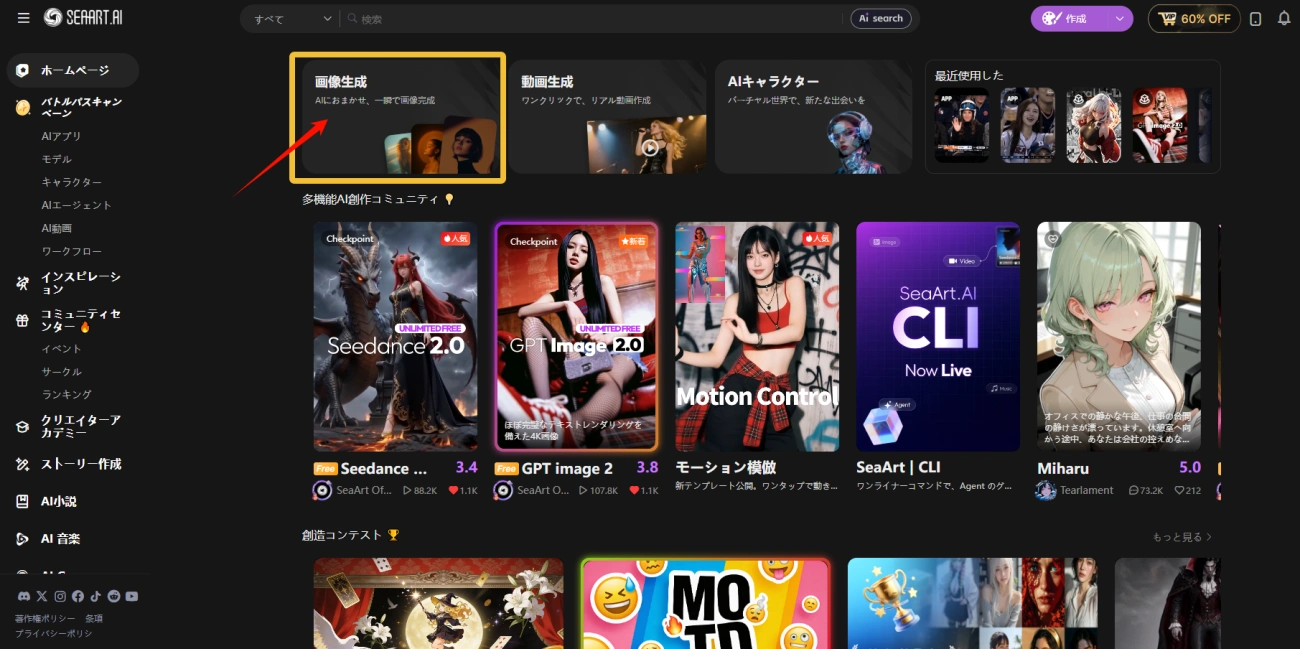
Task: Open the notifications bell icon
Action: tap(1284, 18)
